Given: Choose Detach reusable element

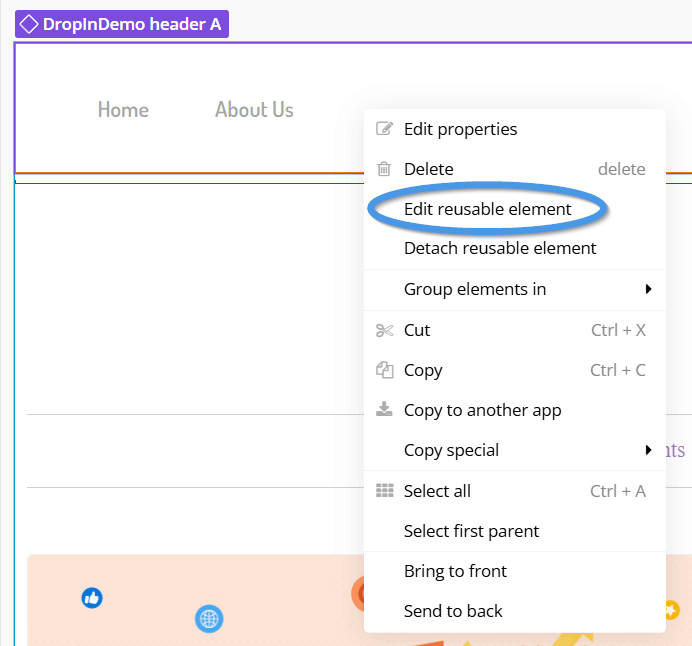Looking at the screenshot, I should point(500,248).
